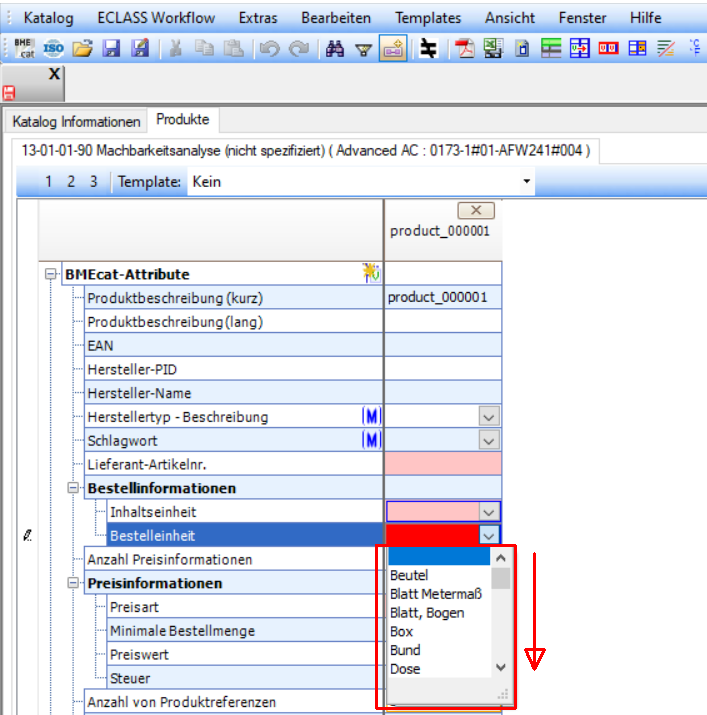Export to PDF with the Acrobat icon

(464, 48)
